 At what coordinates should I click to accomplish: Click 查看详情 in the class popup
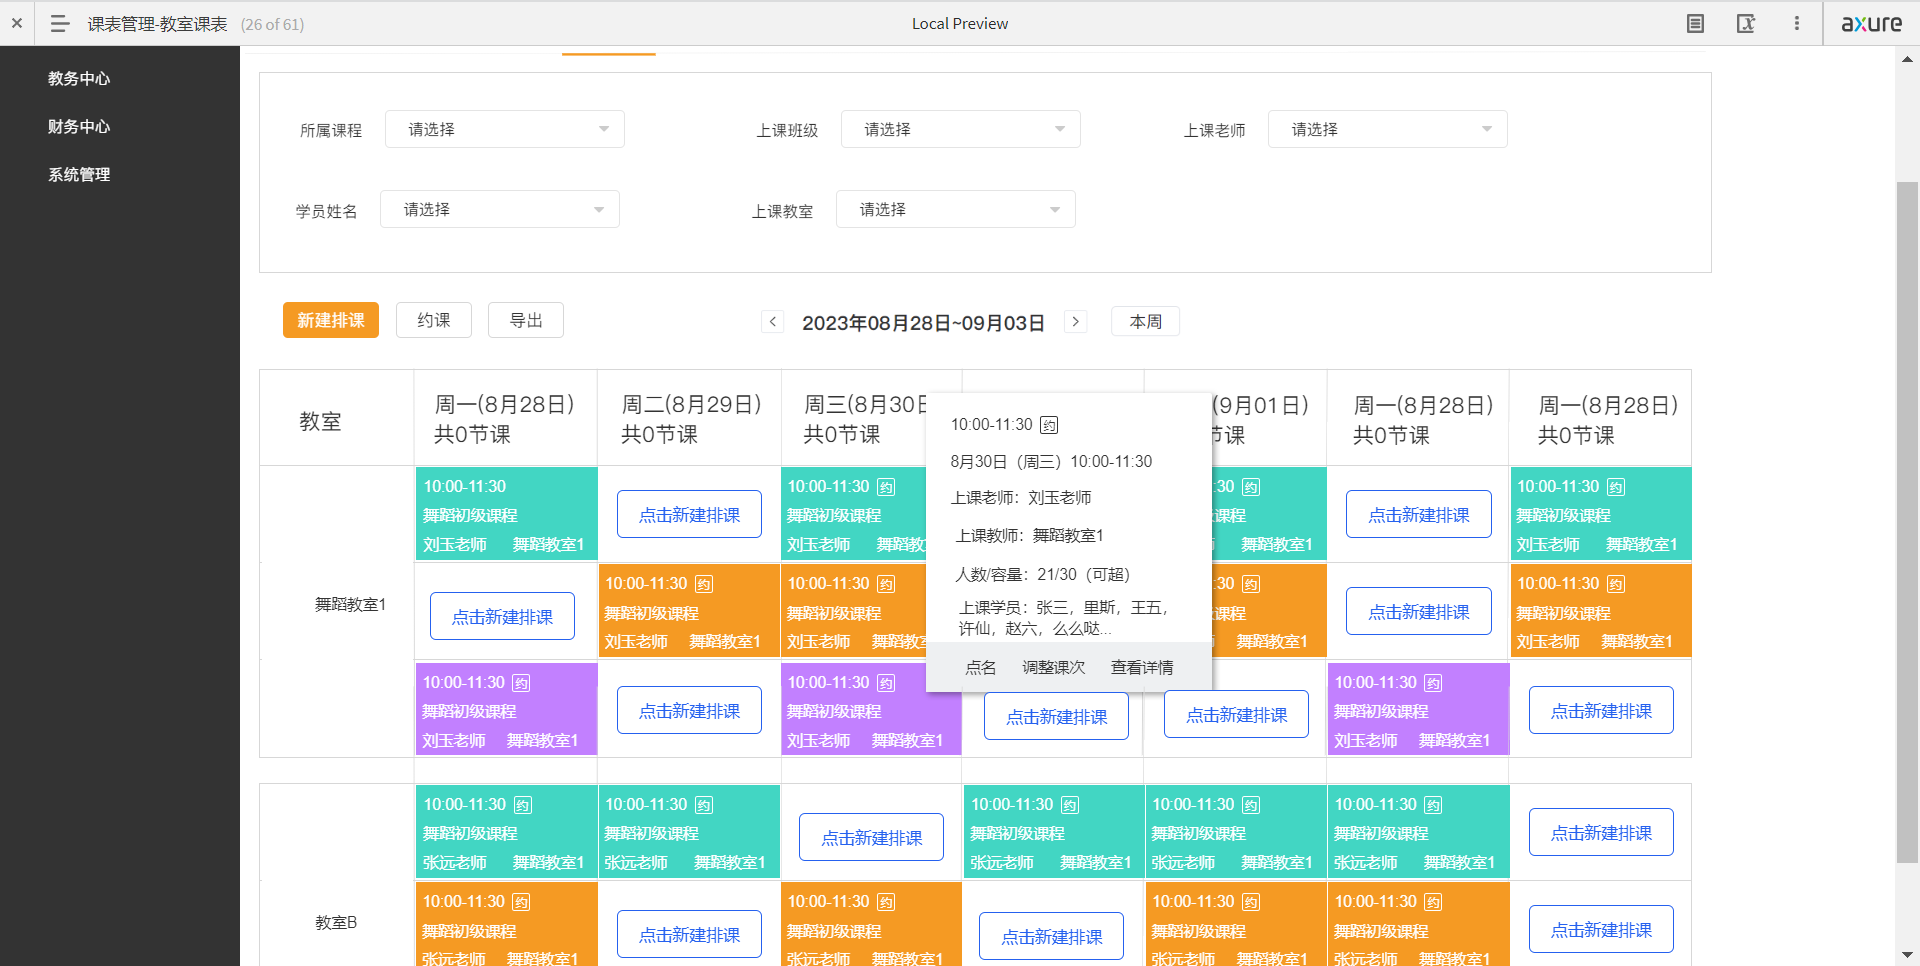1142,667
